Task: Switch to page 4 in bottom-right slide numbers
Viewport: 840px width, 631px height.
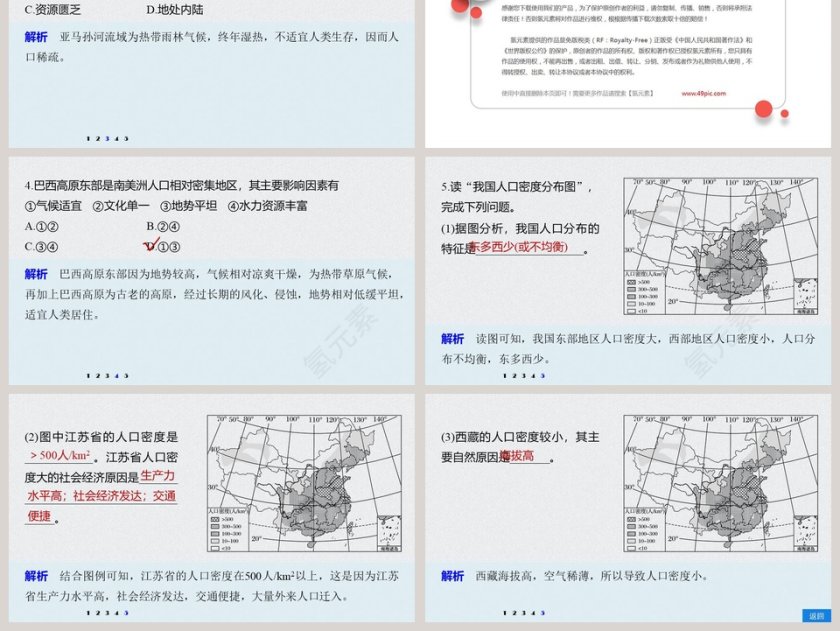Action: click(531, 611)
